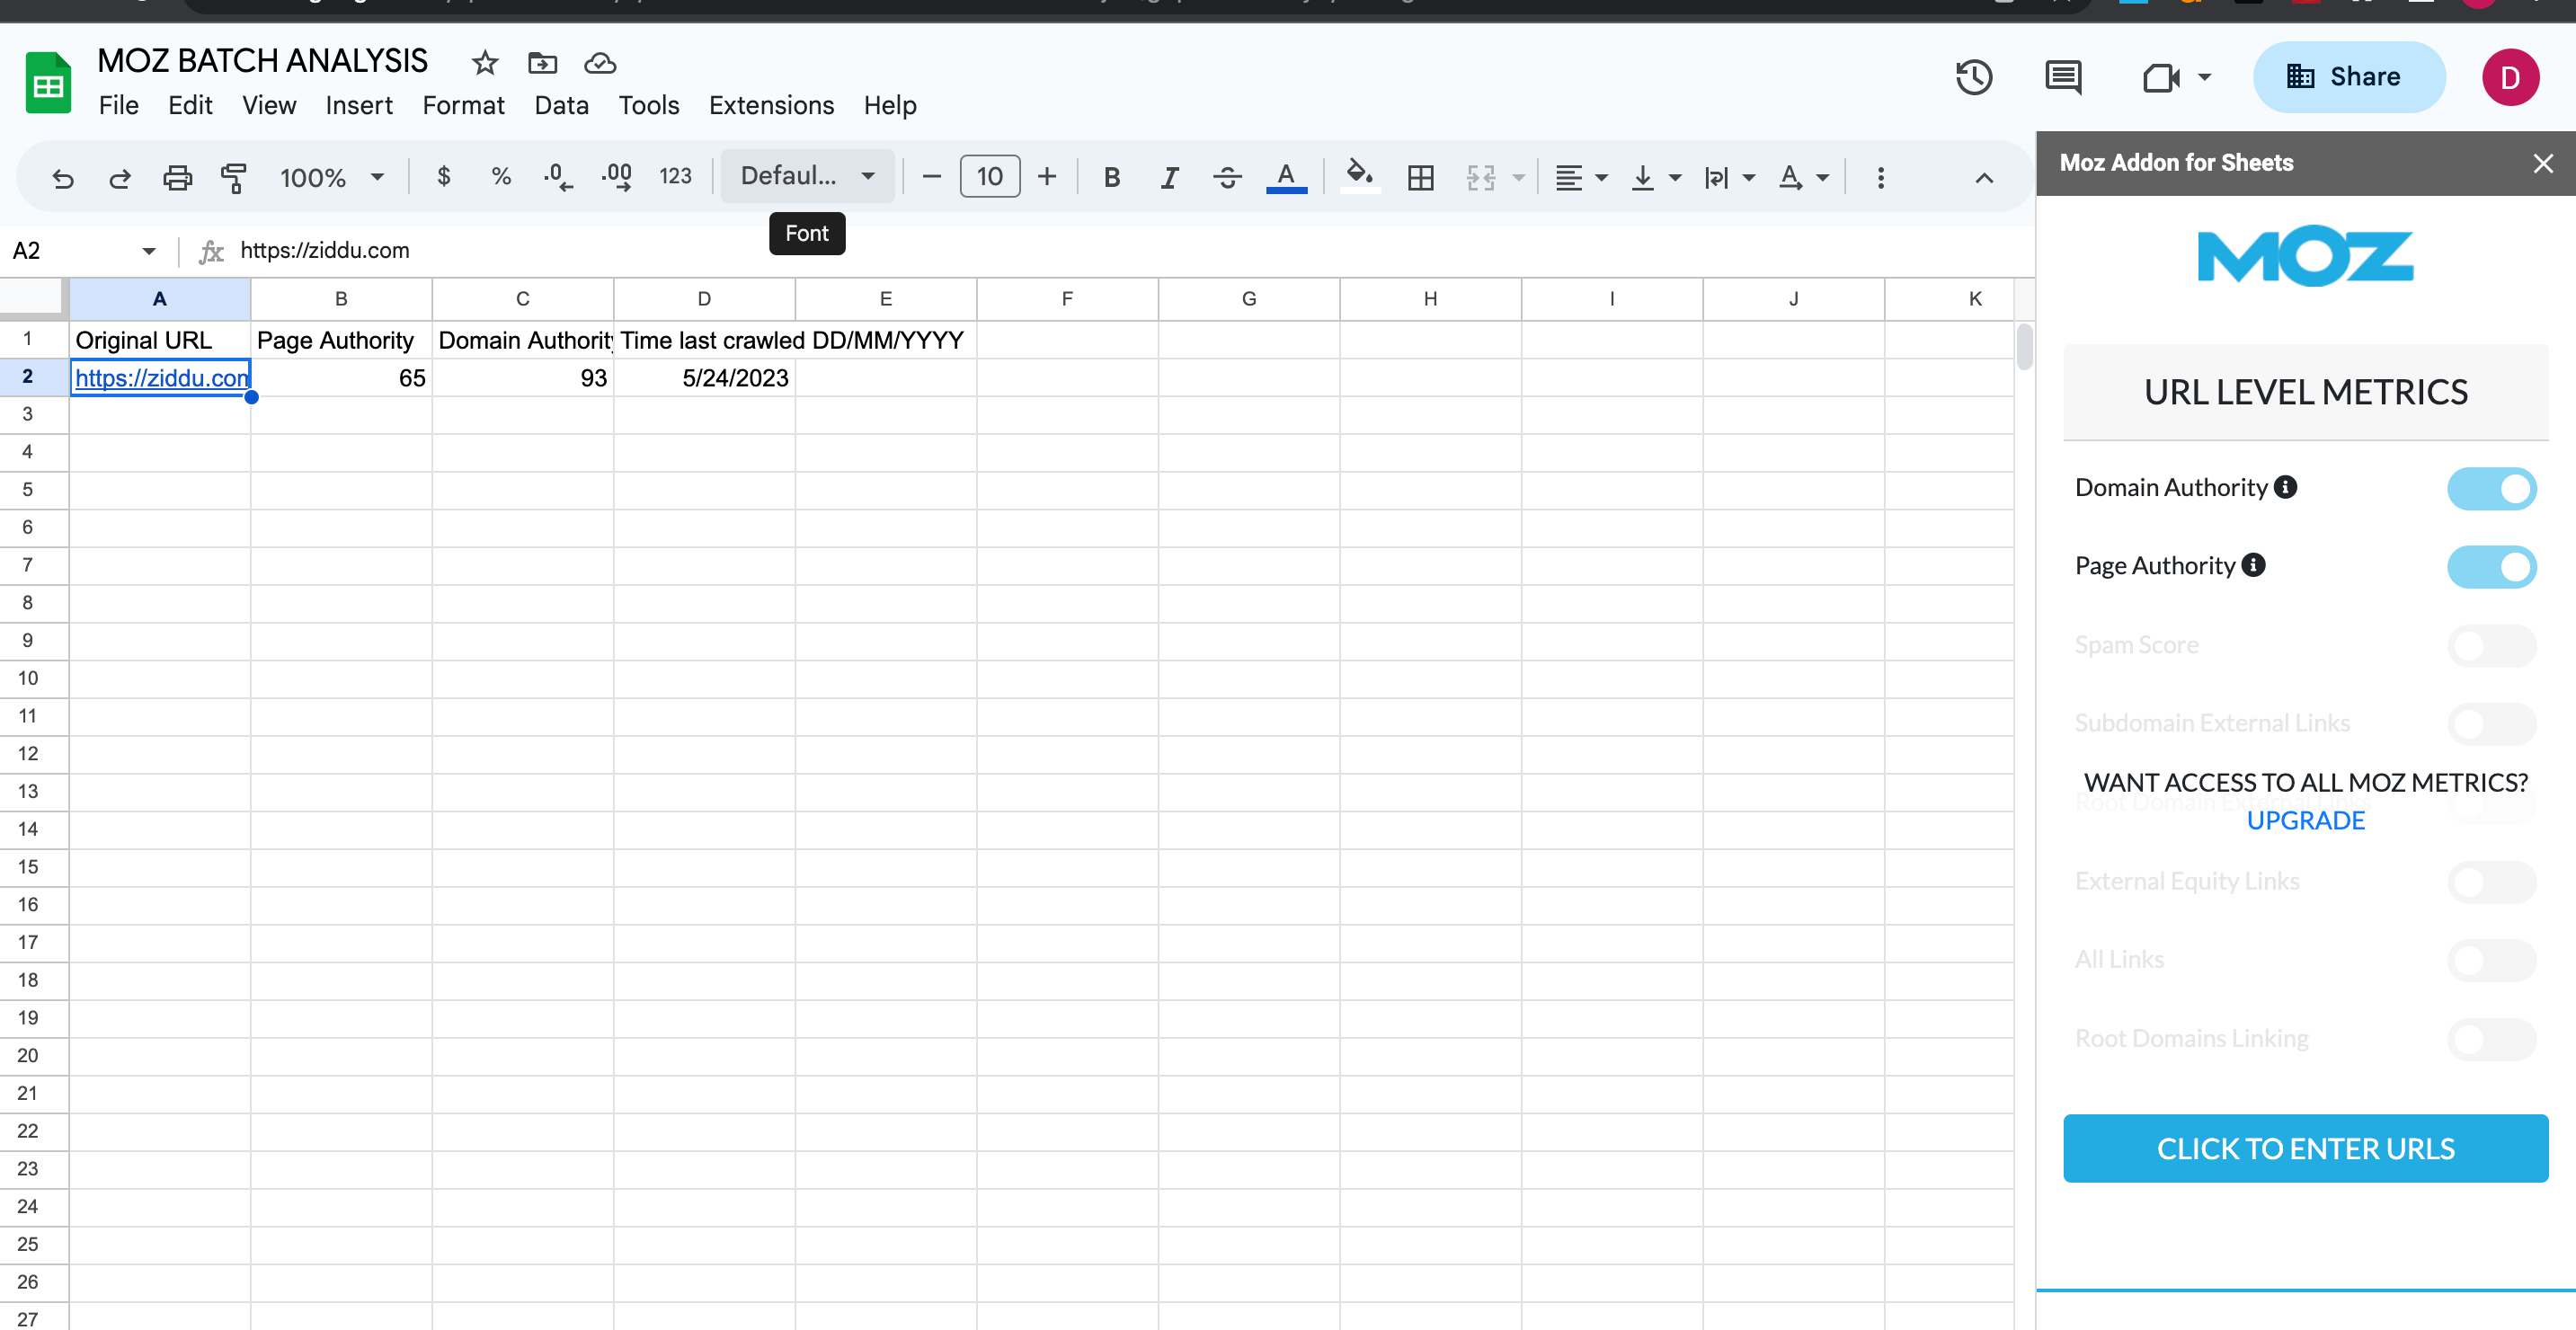Screen dimensions: 2576x1330
Task: Open the Extensions menu
Action: click(770, 106)
